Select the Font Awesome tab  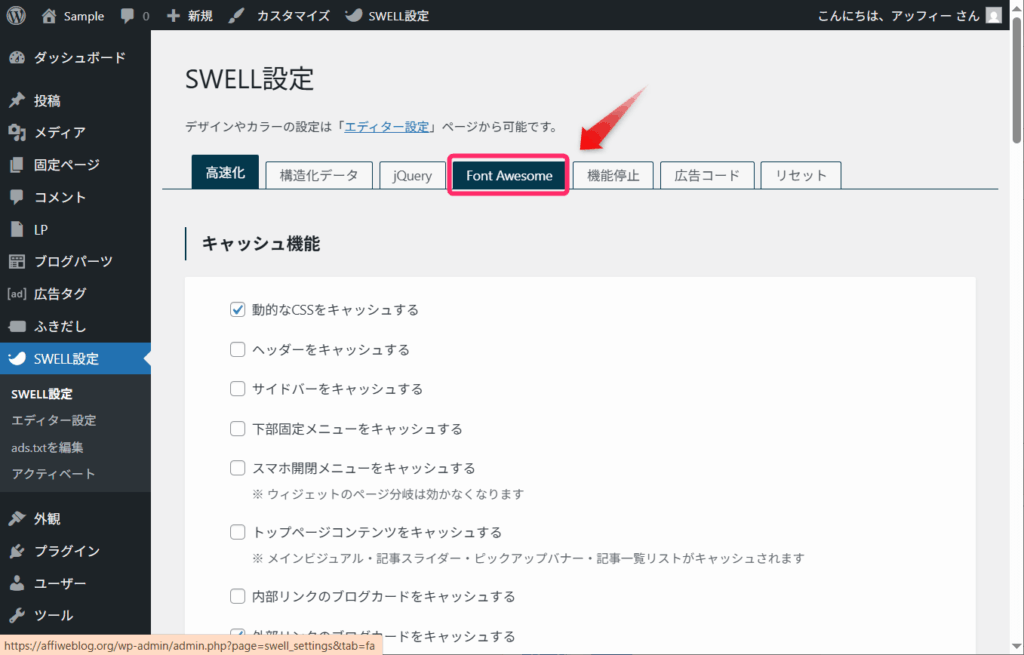pyautogui.click(x=509, y=175)
